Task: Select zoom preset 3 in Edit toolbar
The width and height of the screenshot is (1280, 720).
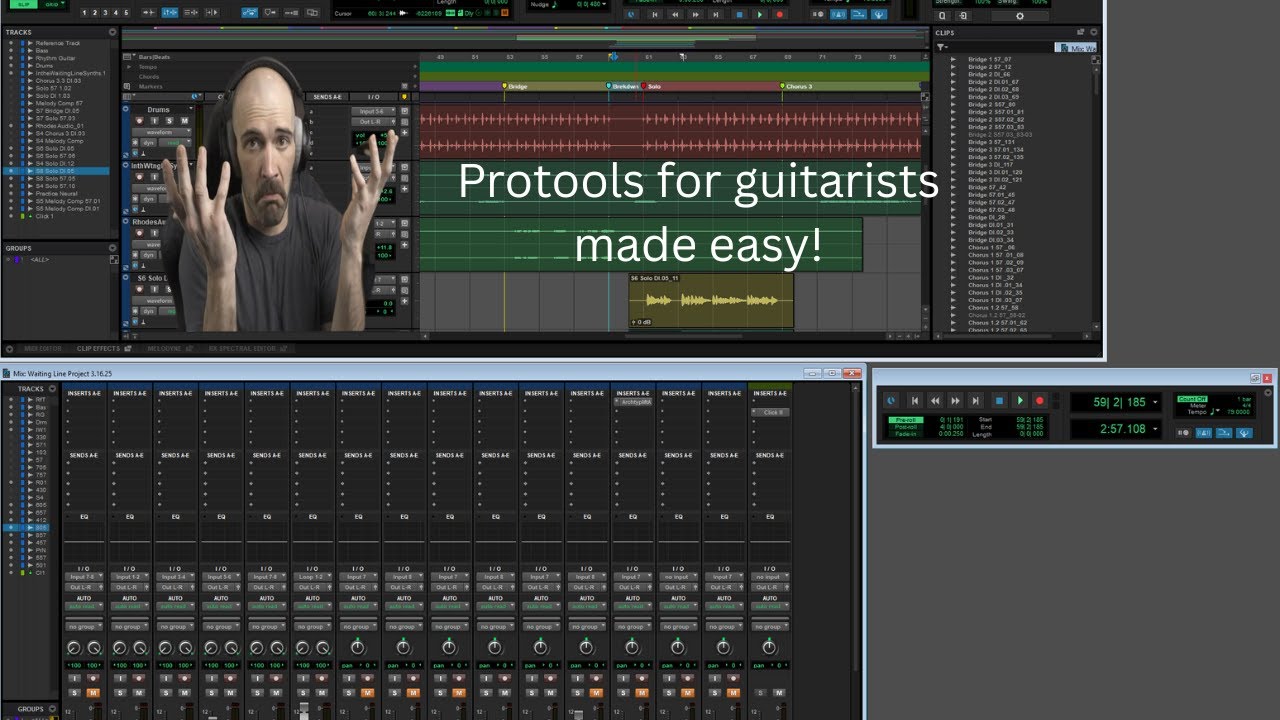Action: tap(105, 12)
